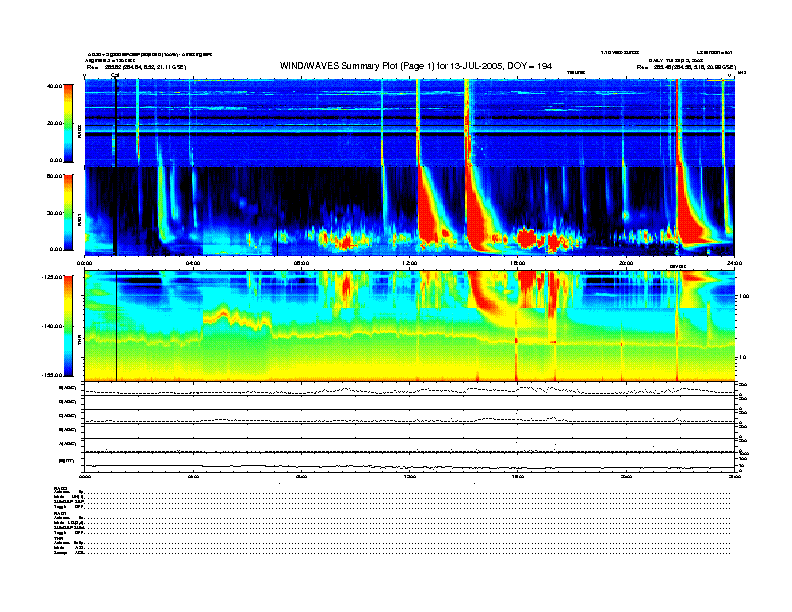This screenshot has height=612, width=792.
Task: Click the -125.00 label on TNR scale
Action: coord(52,277)
